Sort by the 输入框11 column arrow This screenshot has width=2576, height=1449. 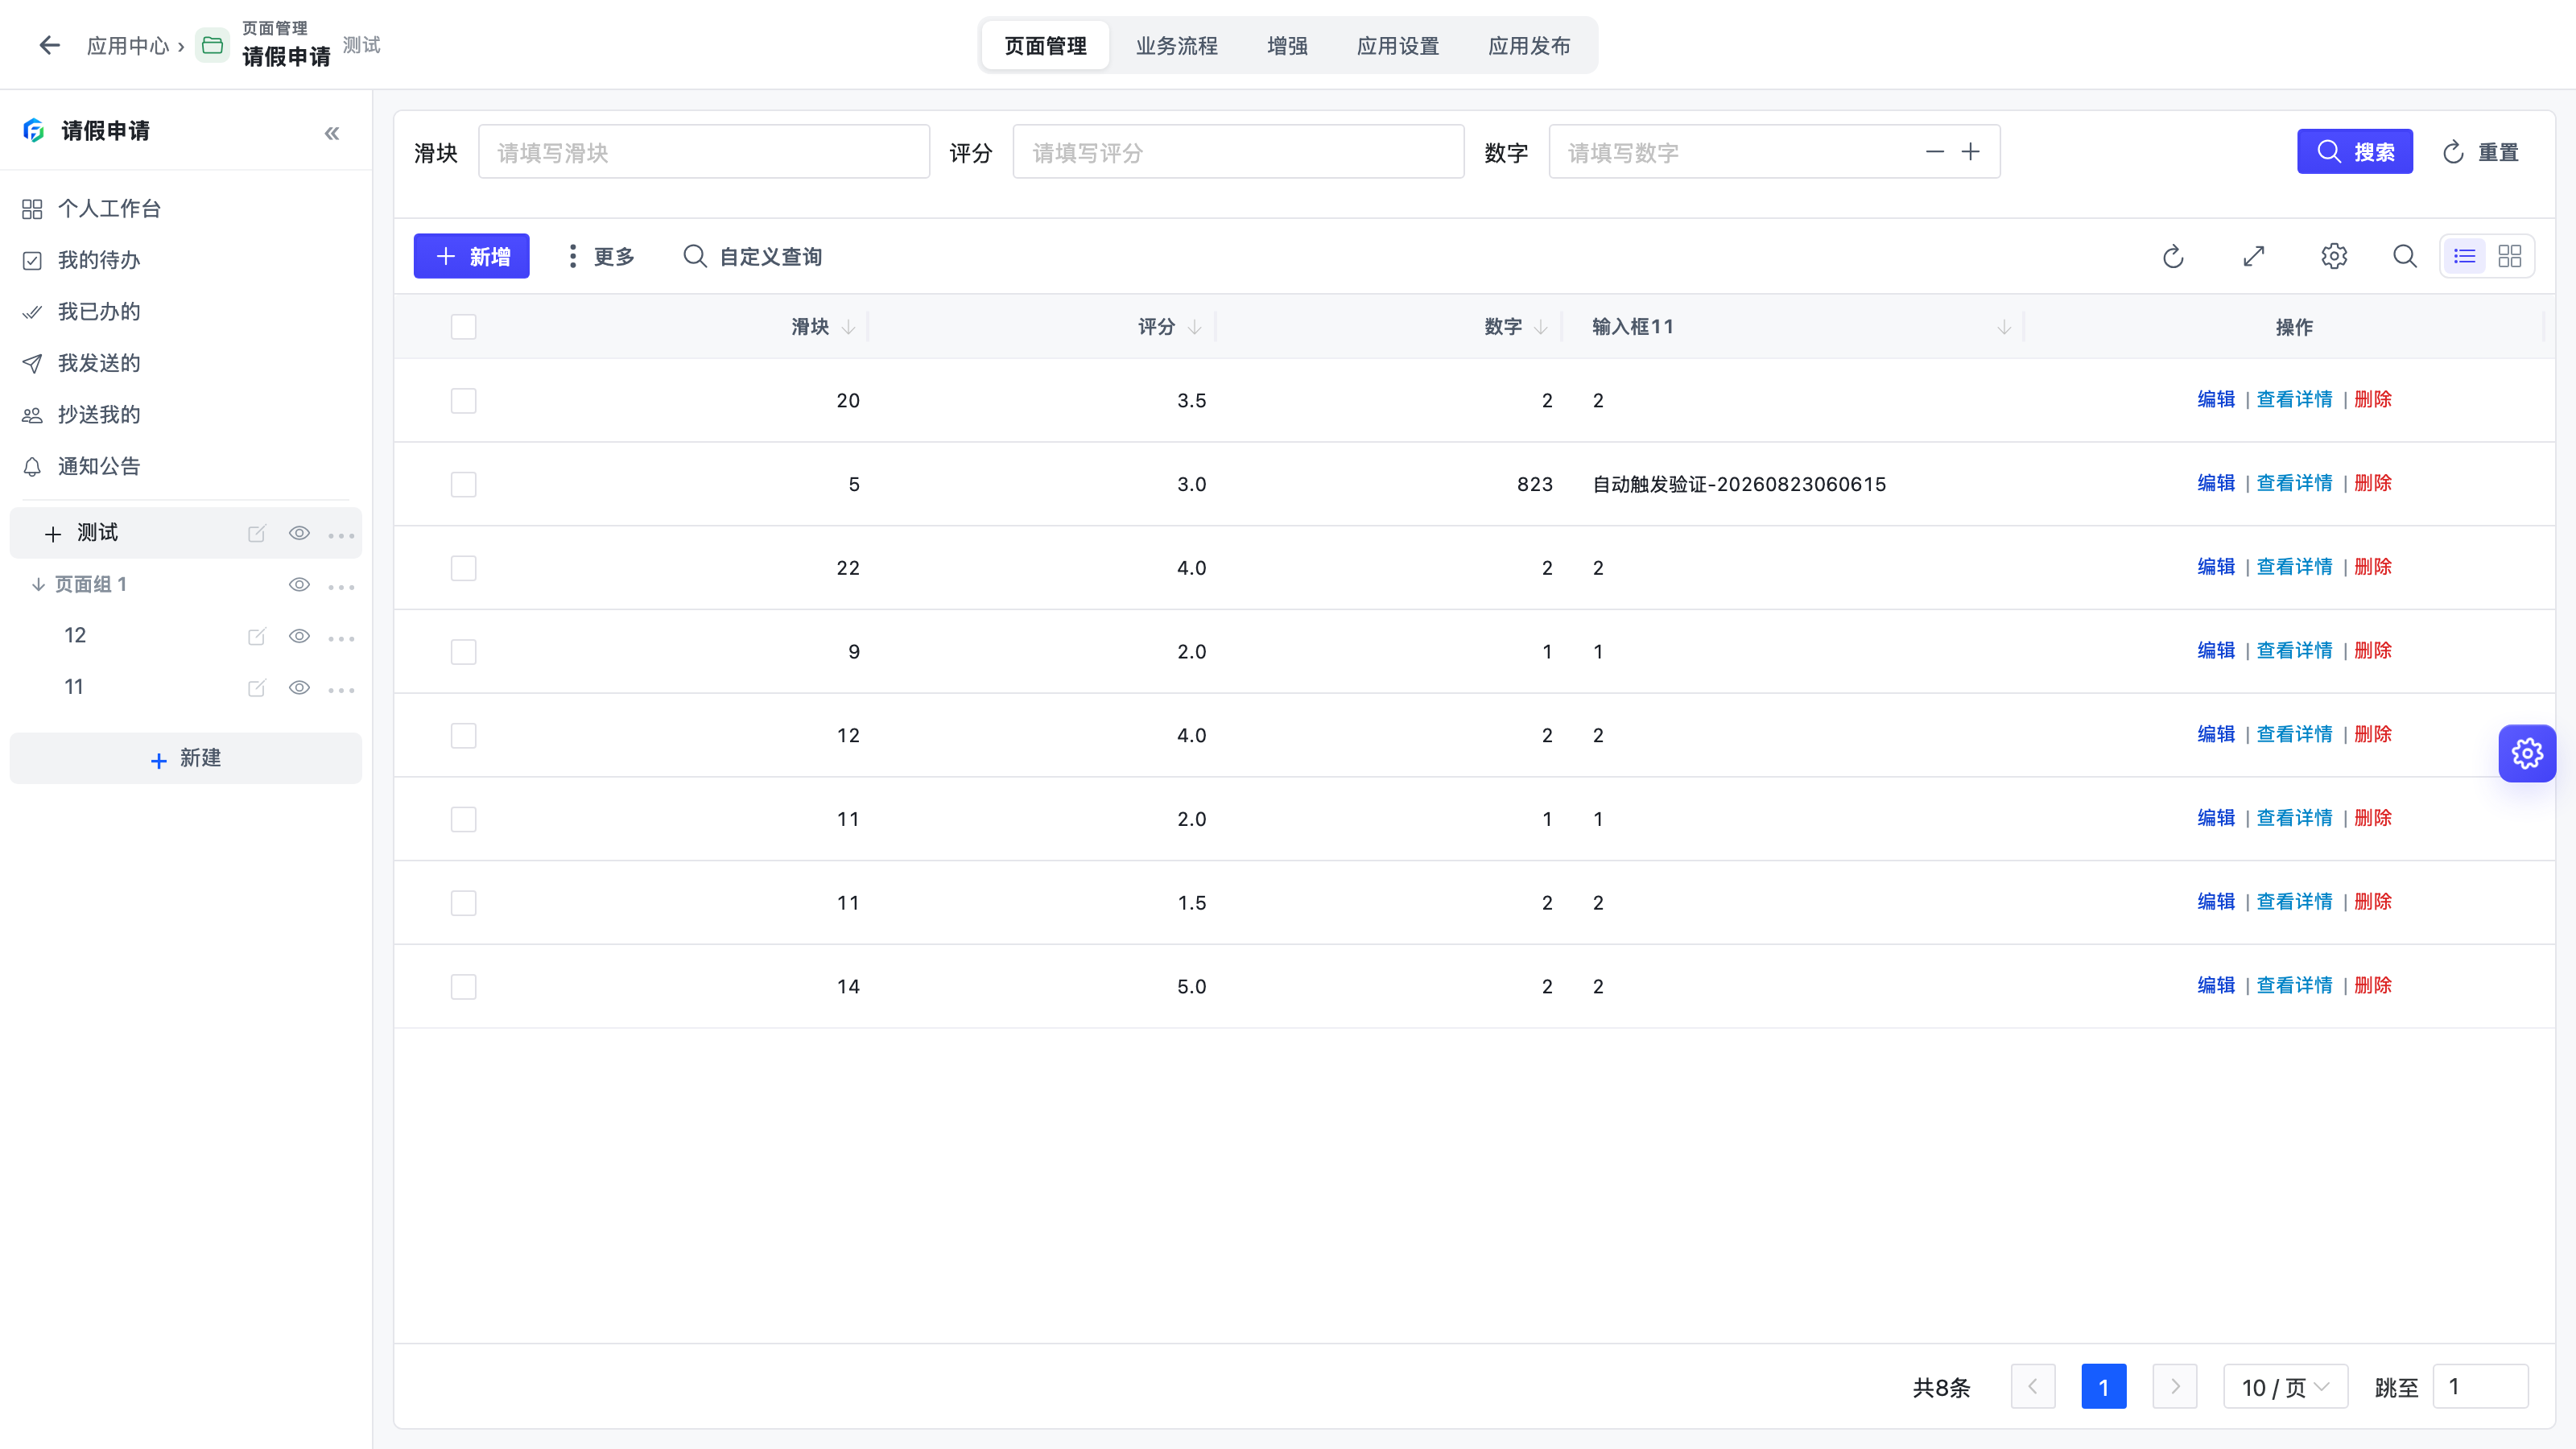2003,327
